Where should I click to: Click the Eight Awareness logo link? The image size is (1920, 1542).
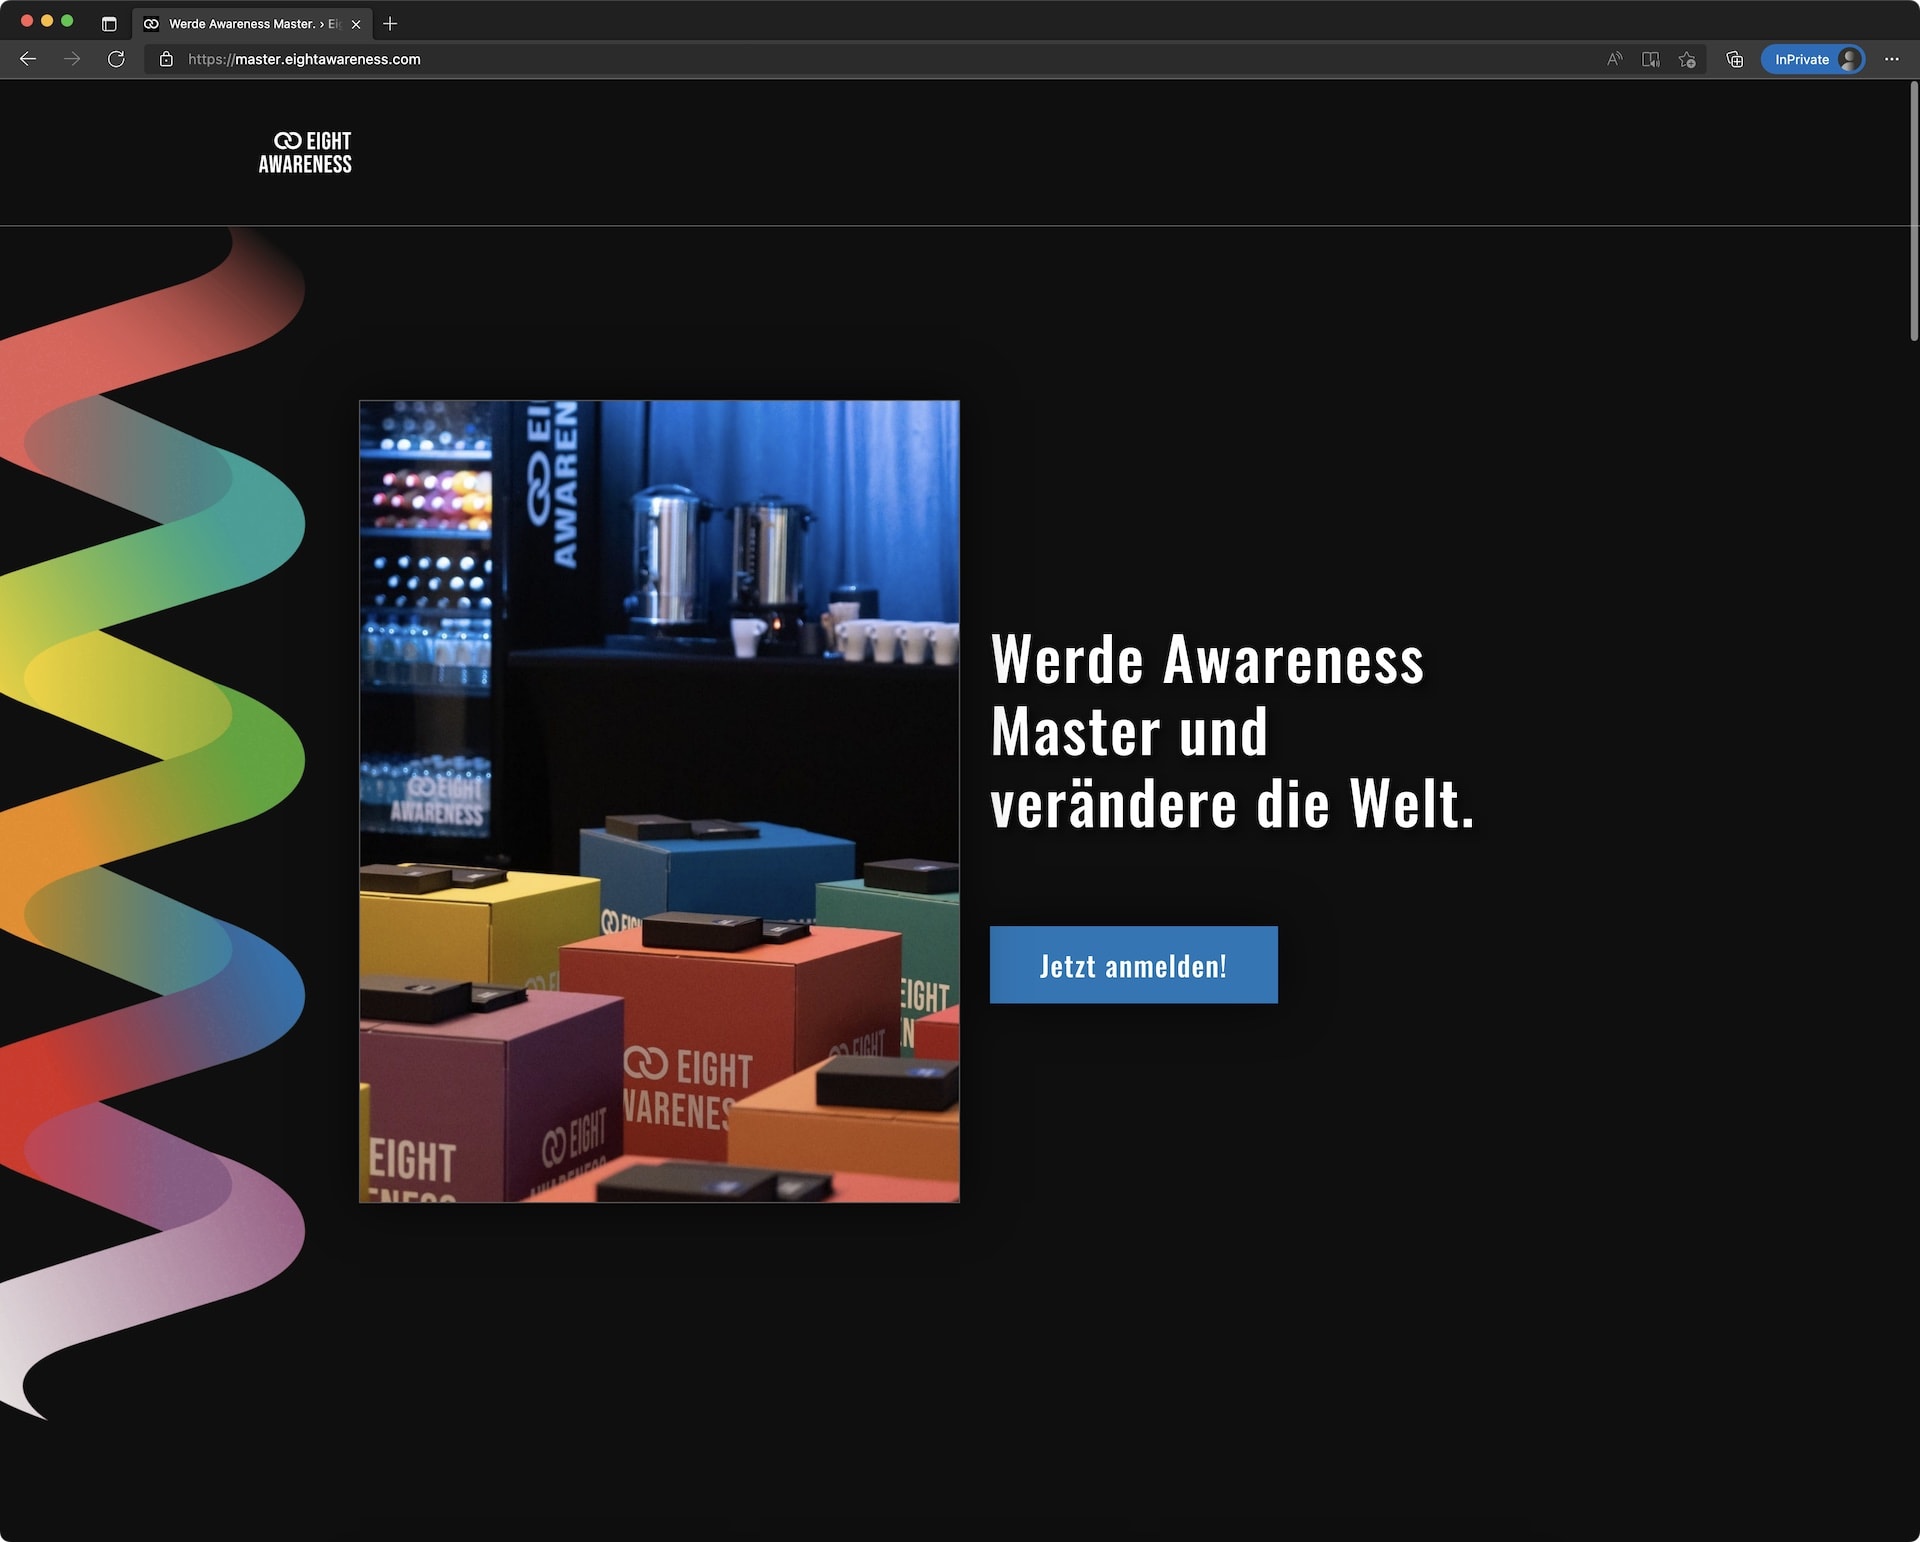tap(305, 153)
